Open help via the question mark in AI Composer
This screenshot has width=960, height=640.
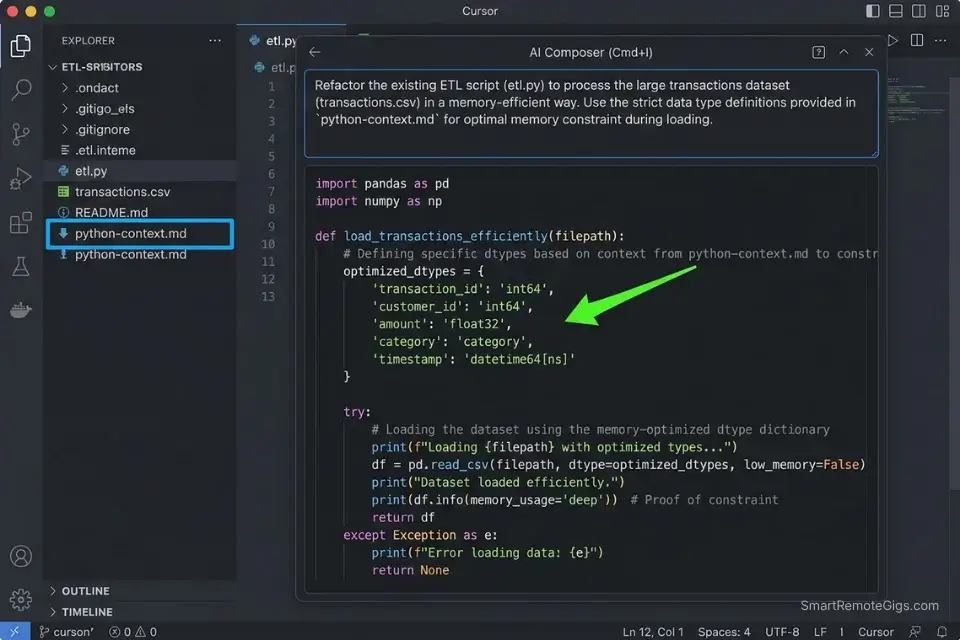pos(818,52)
